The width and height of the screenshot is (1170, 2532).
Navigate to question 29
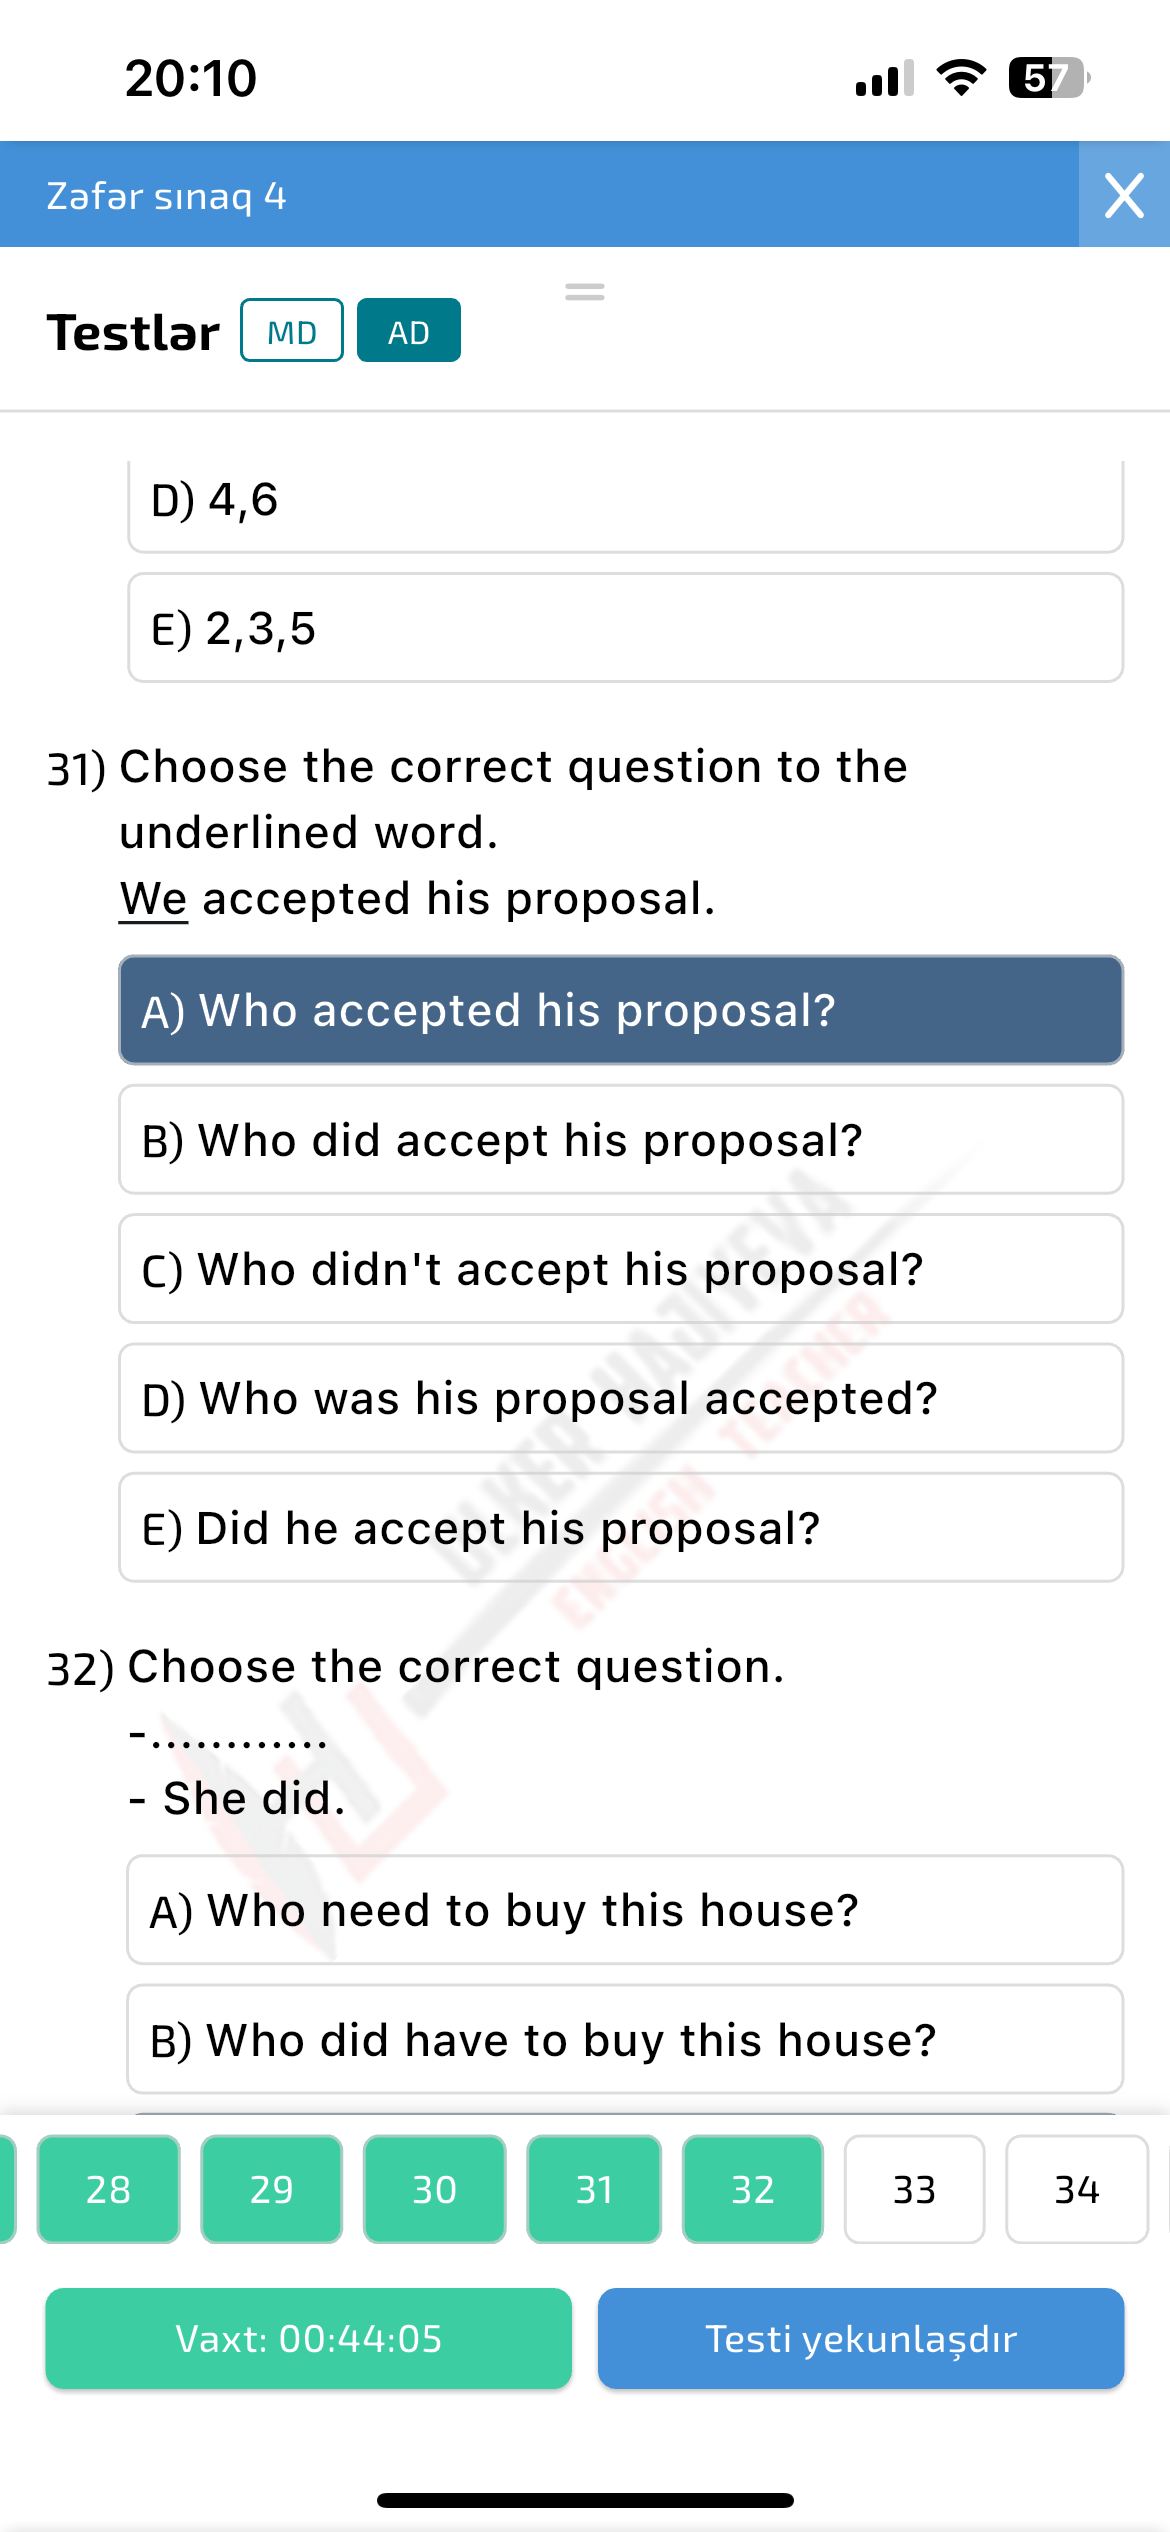(271, 2190)
